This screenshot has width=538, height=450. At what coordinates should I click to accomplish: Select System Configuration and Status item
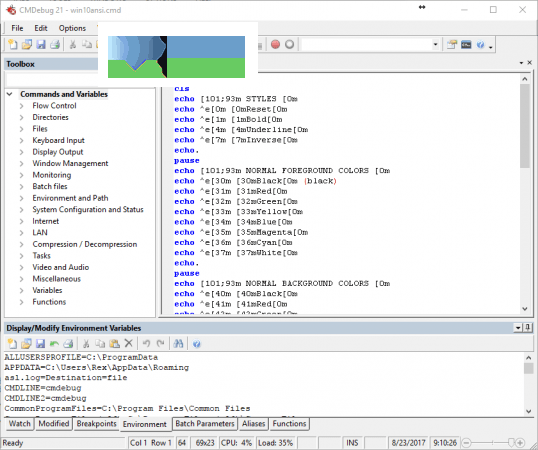point(88,210)
